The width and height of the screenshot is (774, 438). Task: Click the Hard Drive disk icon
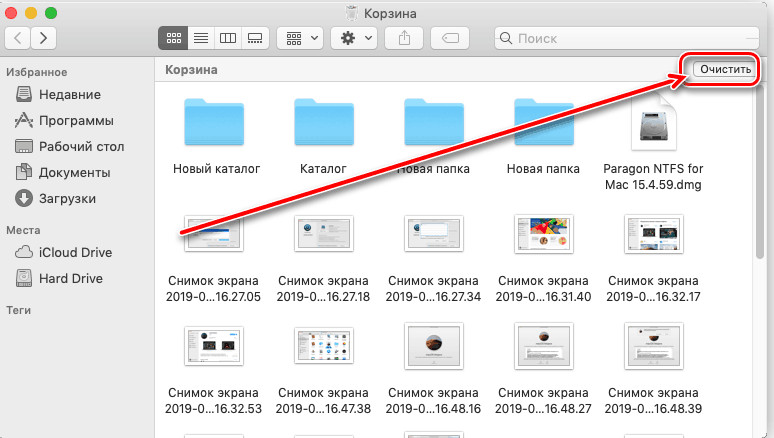[x=24, y=278]
